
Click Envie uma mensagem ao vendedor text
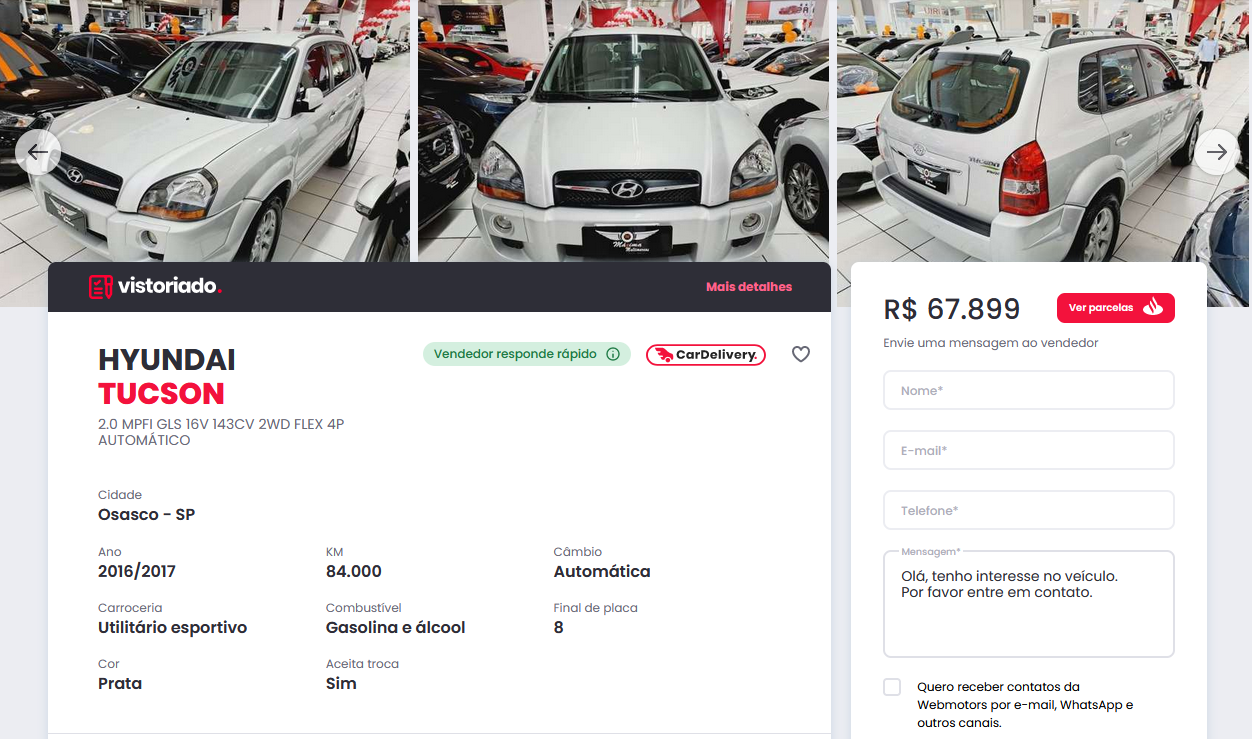991,343
